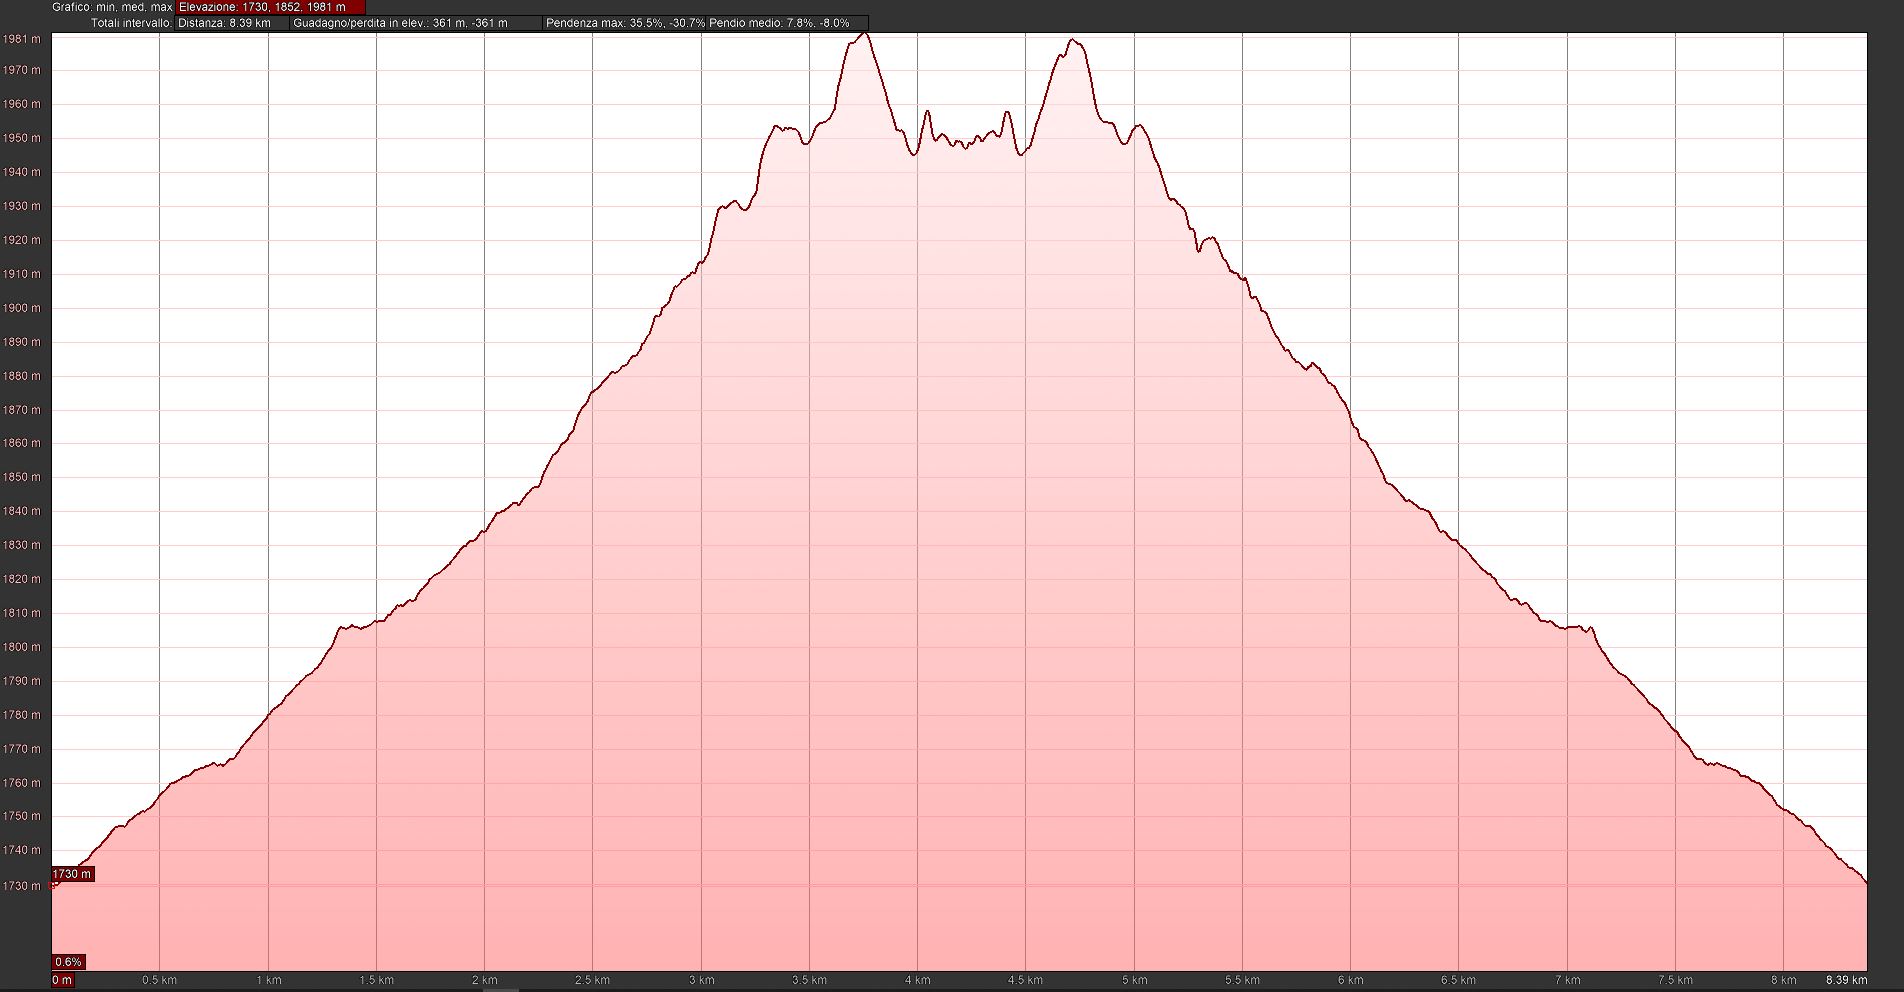The width and height of the screenshot is (1904, 992).
Task: Click the highest summit peak at 1981 m
Action: point(864,35)
